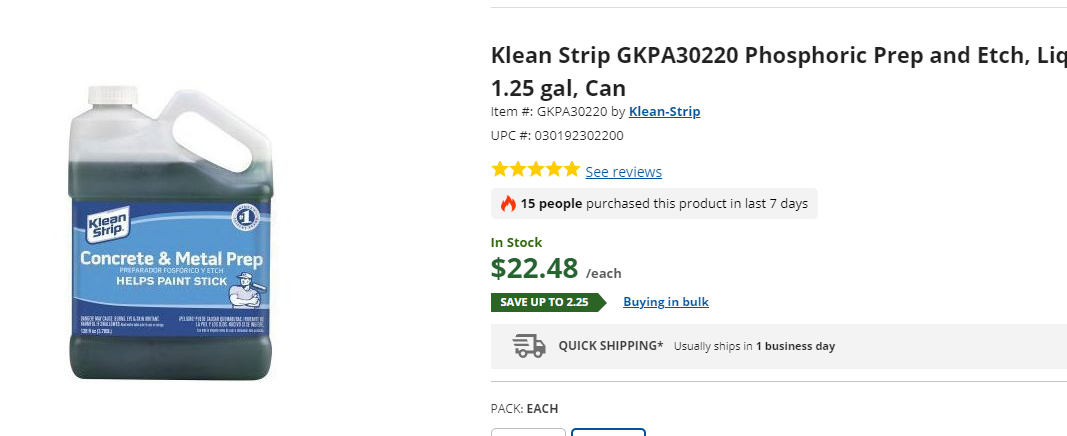The width and height of the screenshot is (1067, 436).
Task: Click the first yellow rating star
Action: (499, 170)
